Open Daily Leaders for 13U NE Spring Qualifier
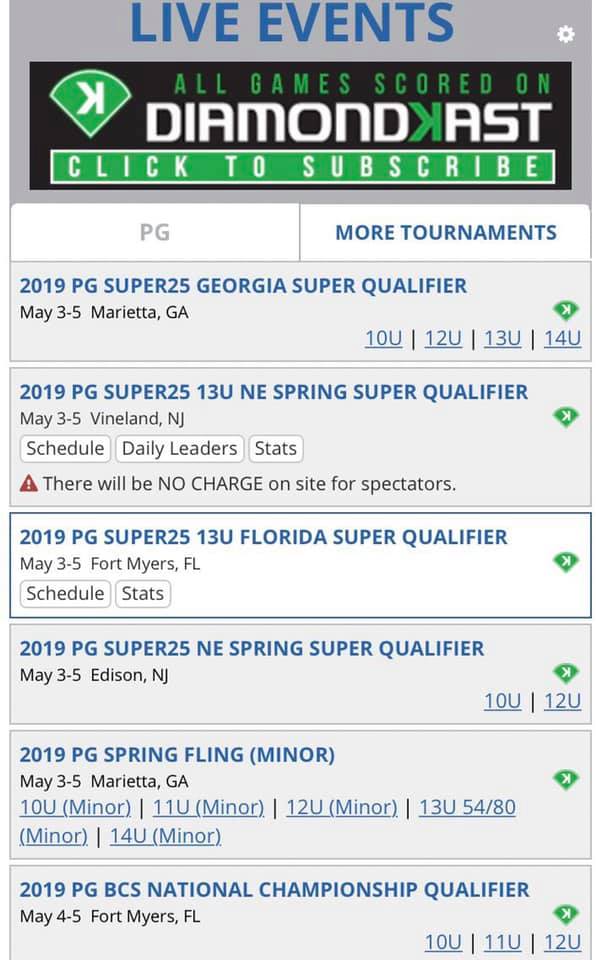Viewport: 596px width, 960px height. pyautogui.click(x=179, y=448)
